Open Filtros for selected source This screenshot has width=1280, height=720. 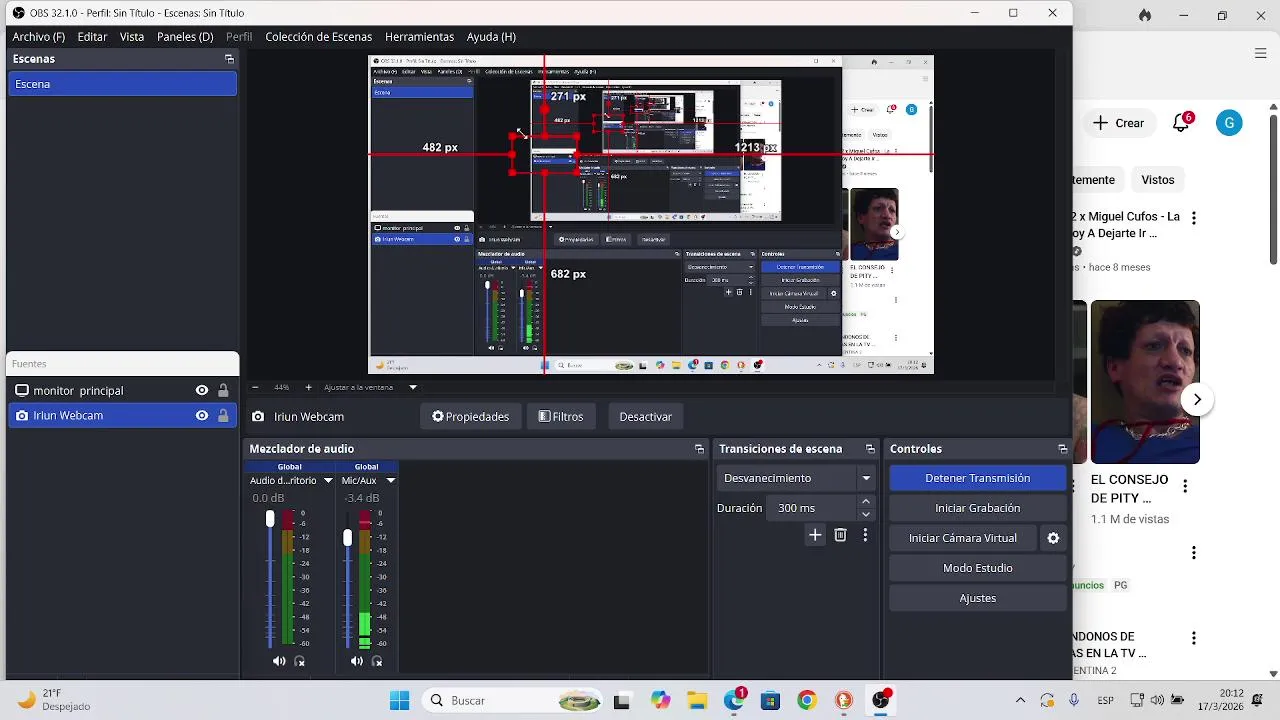[561, 416]
